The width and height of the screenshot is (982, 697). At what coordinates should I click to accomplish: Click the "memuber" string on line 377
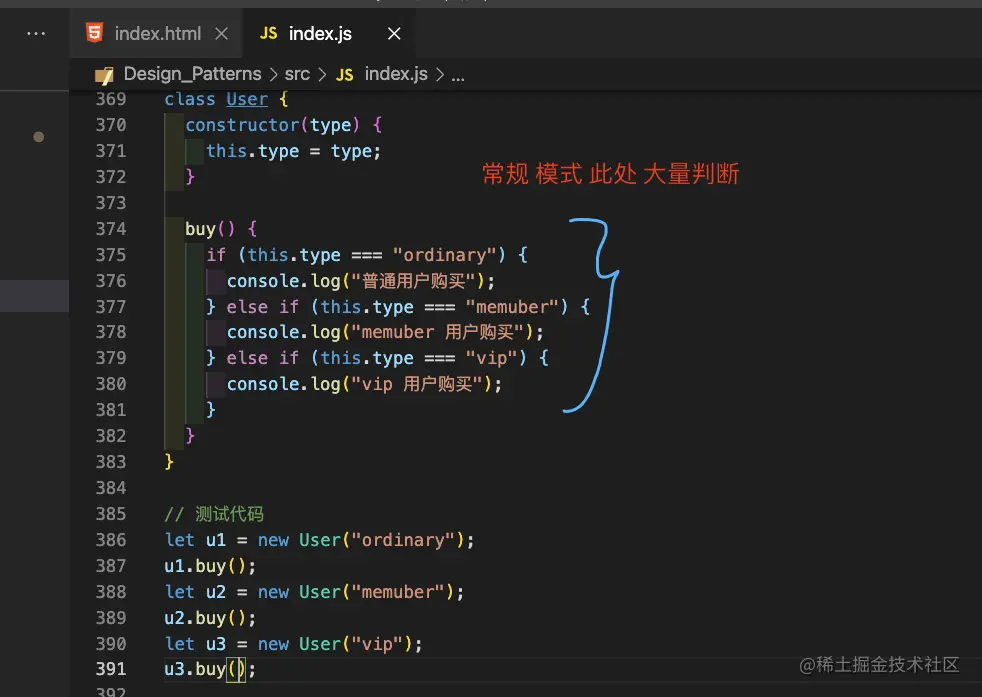(512, 307)
